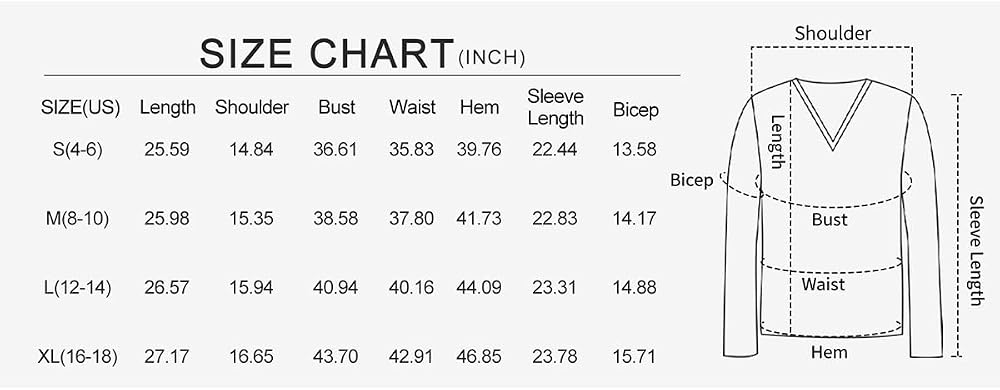
Task: Click the Bicep label beside sweater sleeve
Action: 691,182
